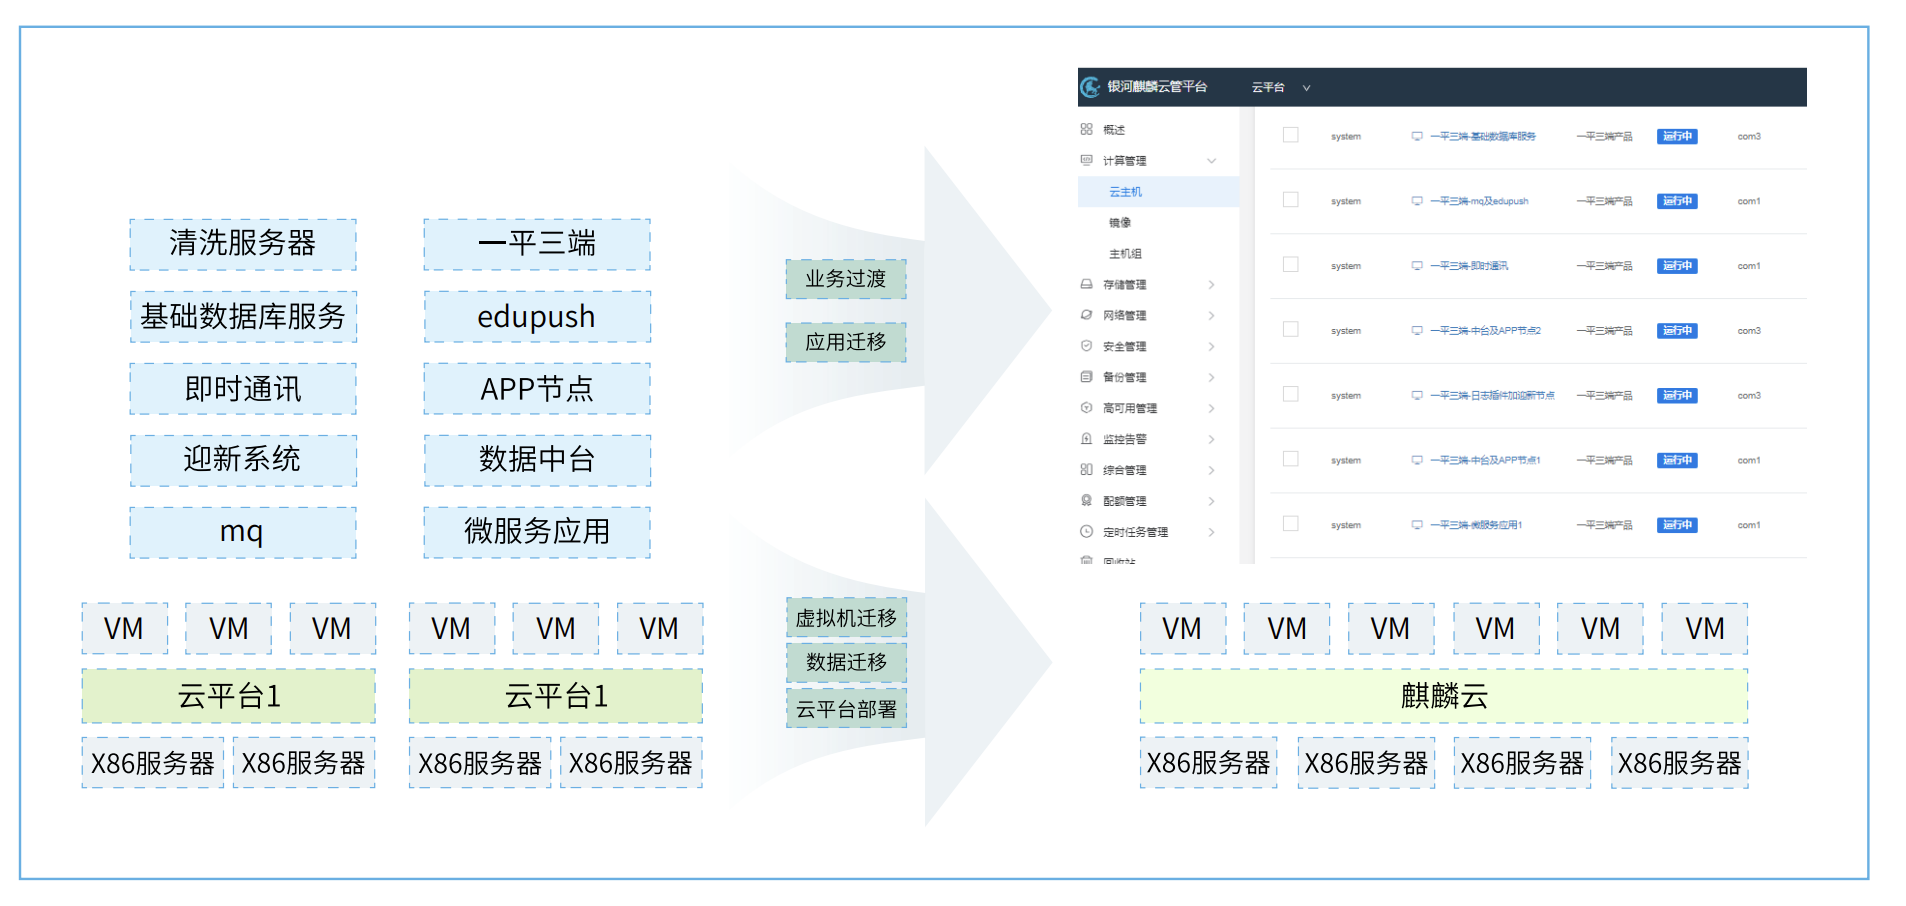Tick checkbox for 一平三端-即时通讯 row
1906x906 pixels.
click(1291, 265)
